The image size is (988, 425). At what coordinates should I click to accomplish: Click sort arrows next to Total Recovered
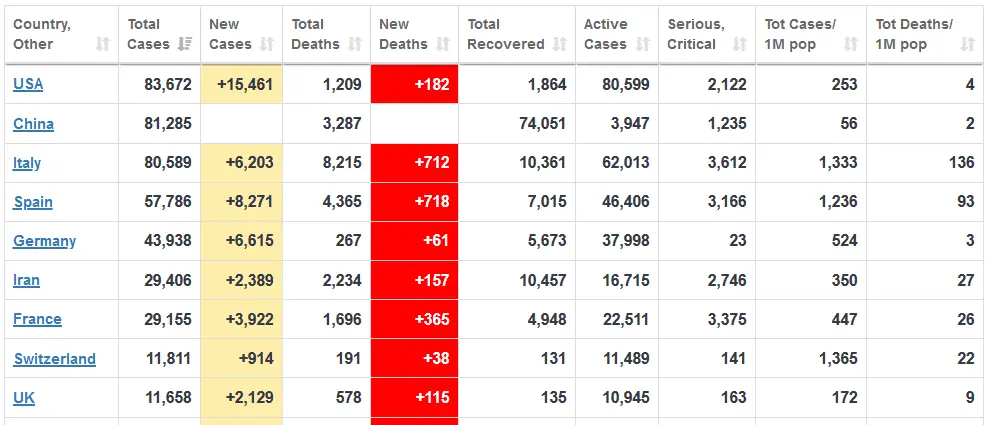point(560,44)
